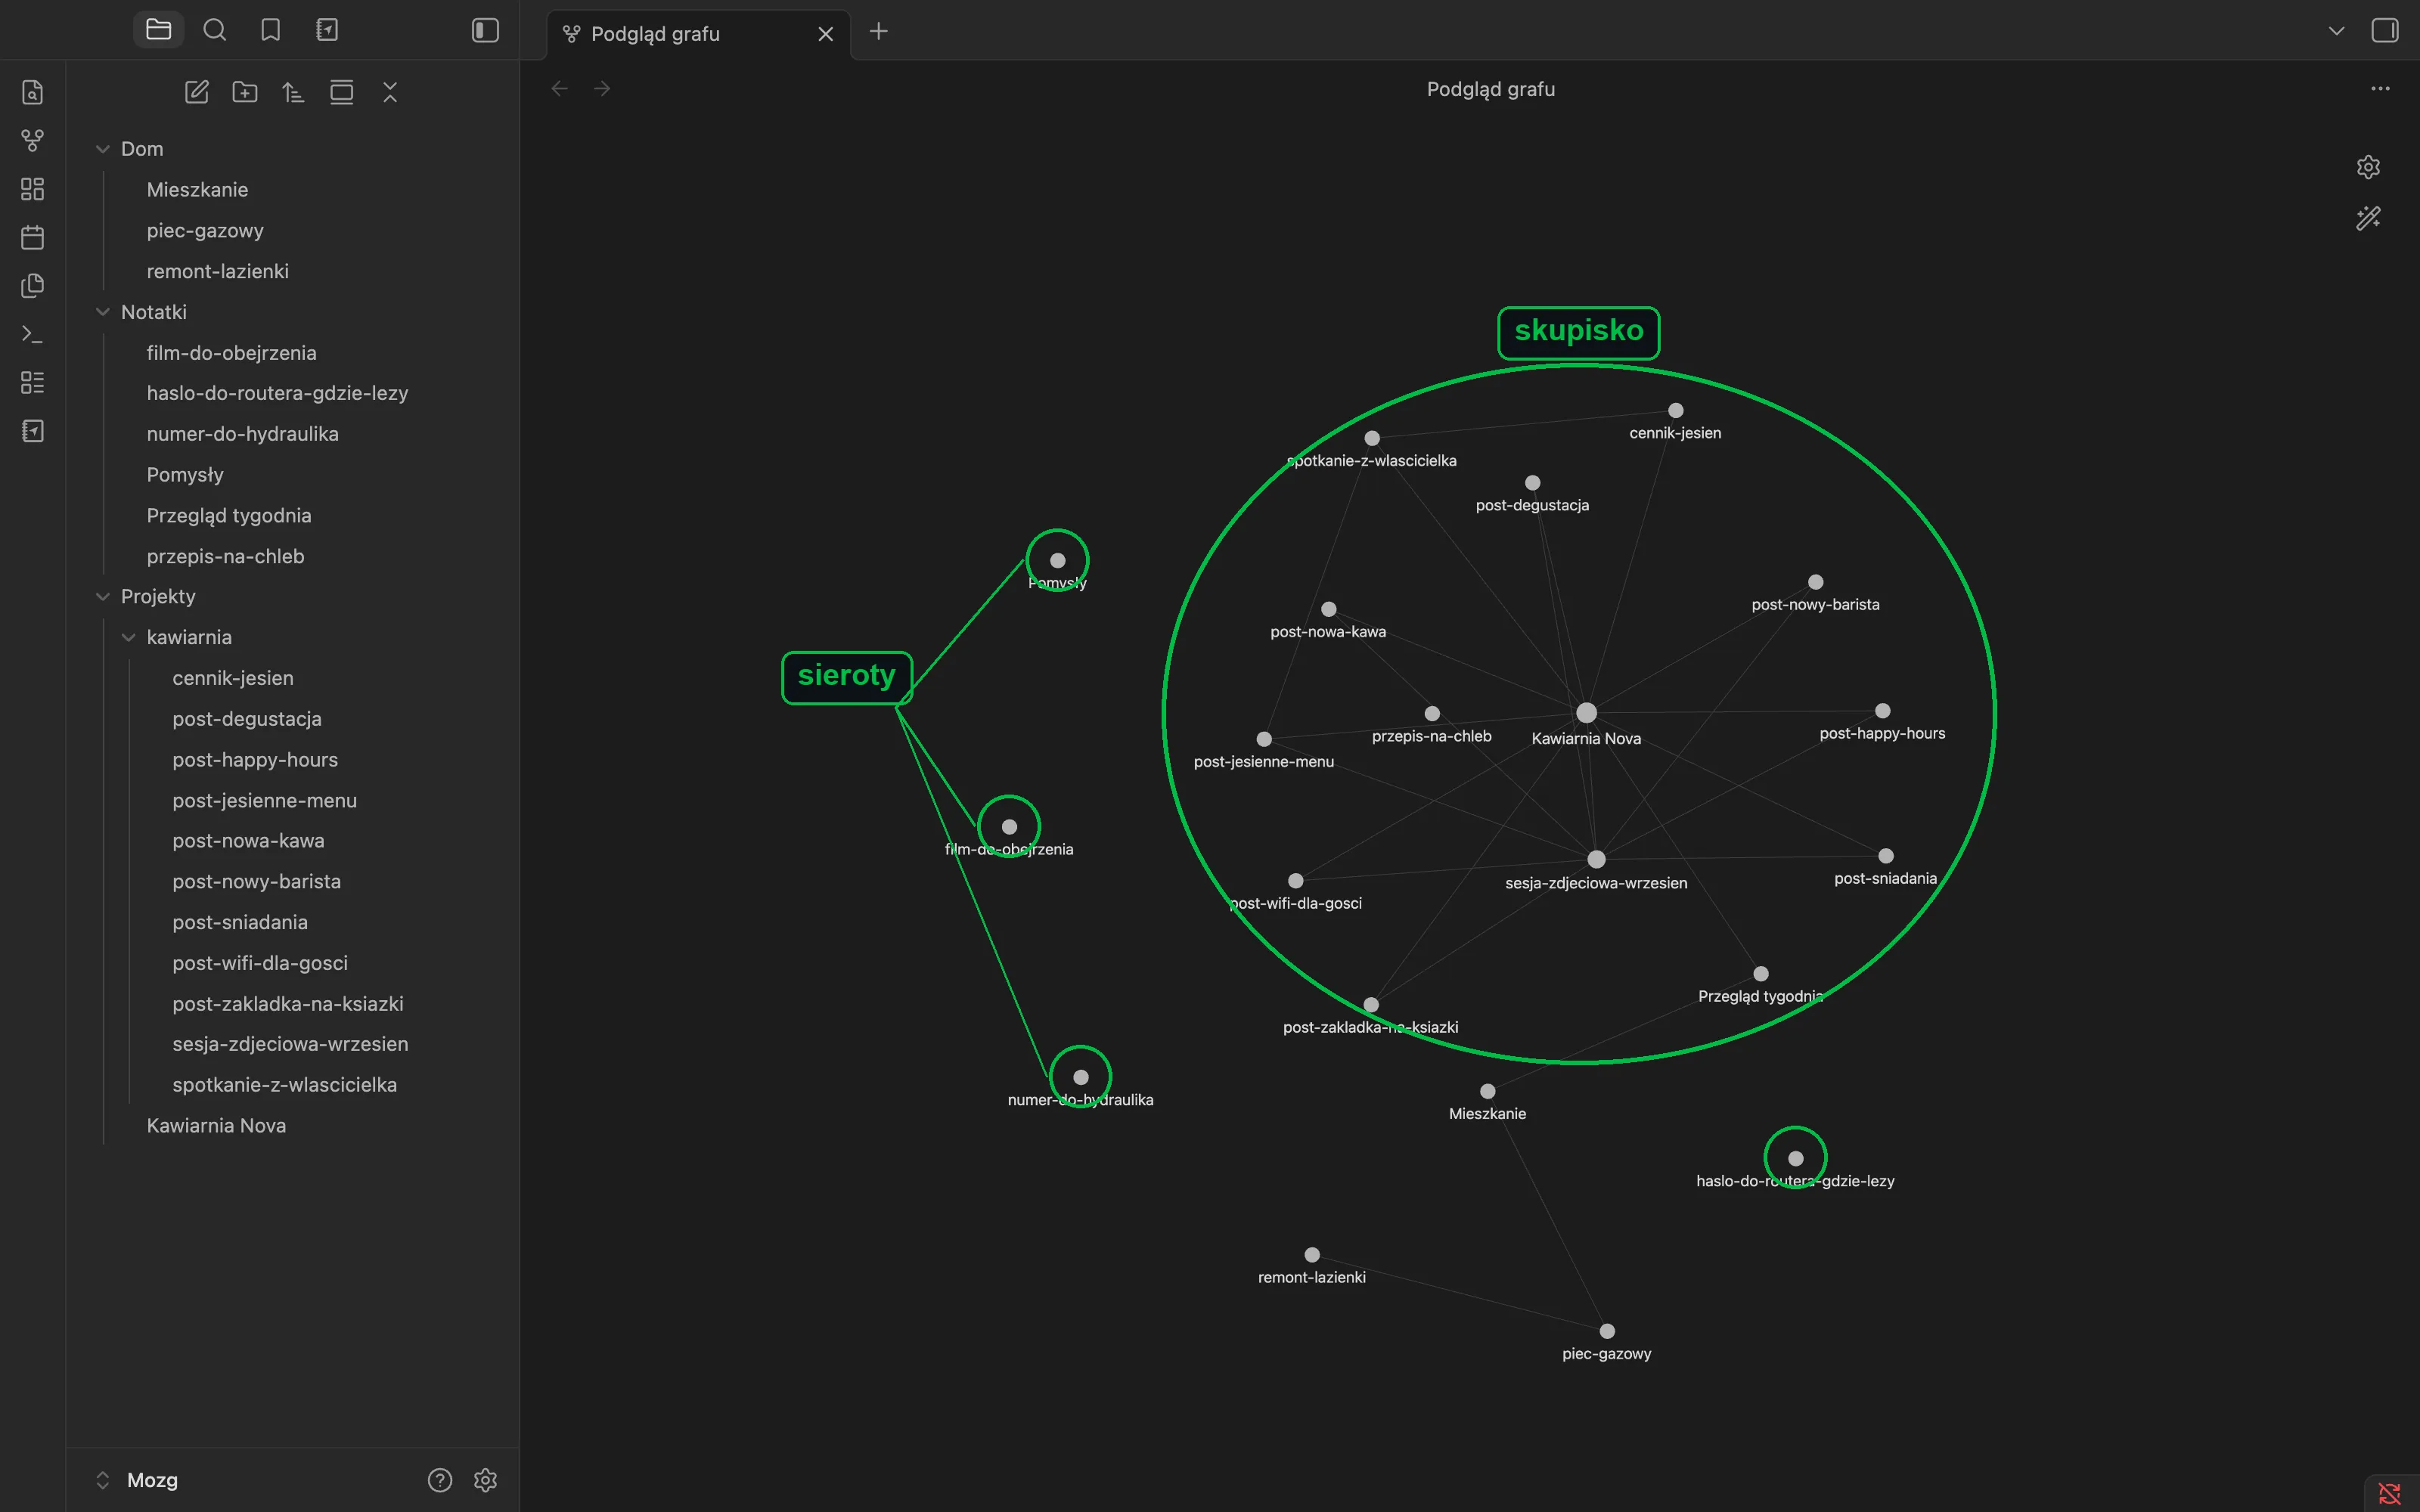Image resolution: width=2420 pixels, height=1512 pixels.
Task: Open more options menu for graph
Action: 2380,89
